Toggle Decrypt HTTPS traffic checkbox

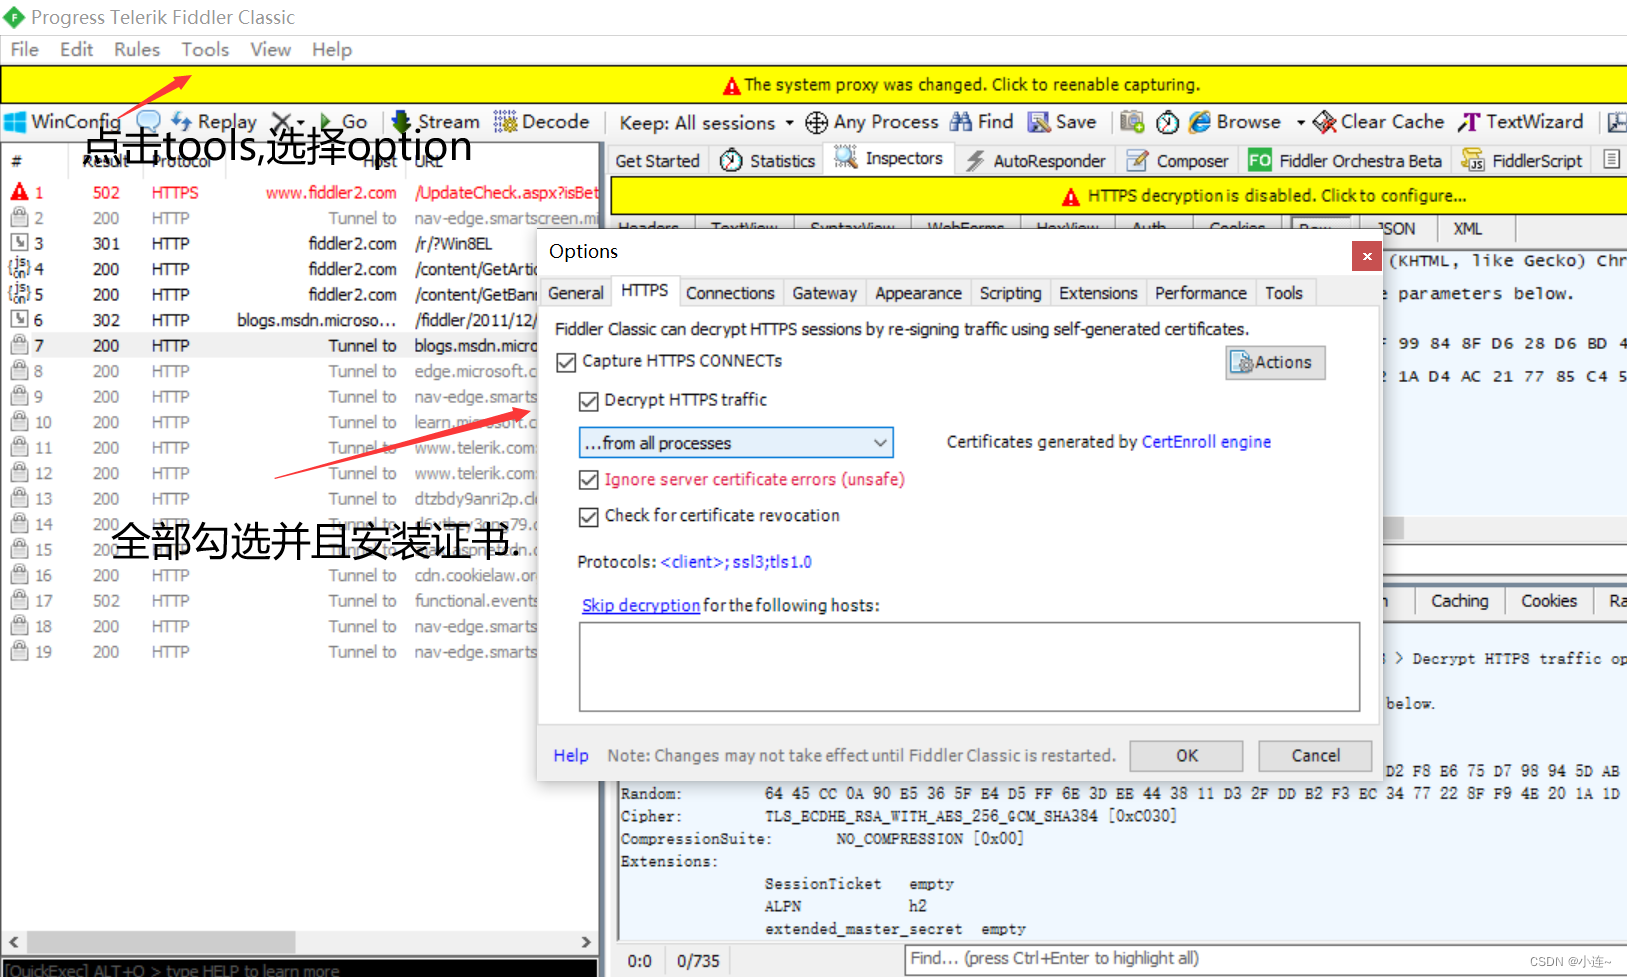[588, 401]
